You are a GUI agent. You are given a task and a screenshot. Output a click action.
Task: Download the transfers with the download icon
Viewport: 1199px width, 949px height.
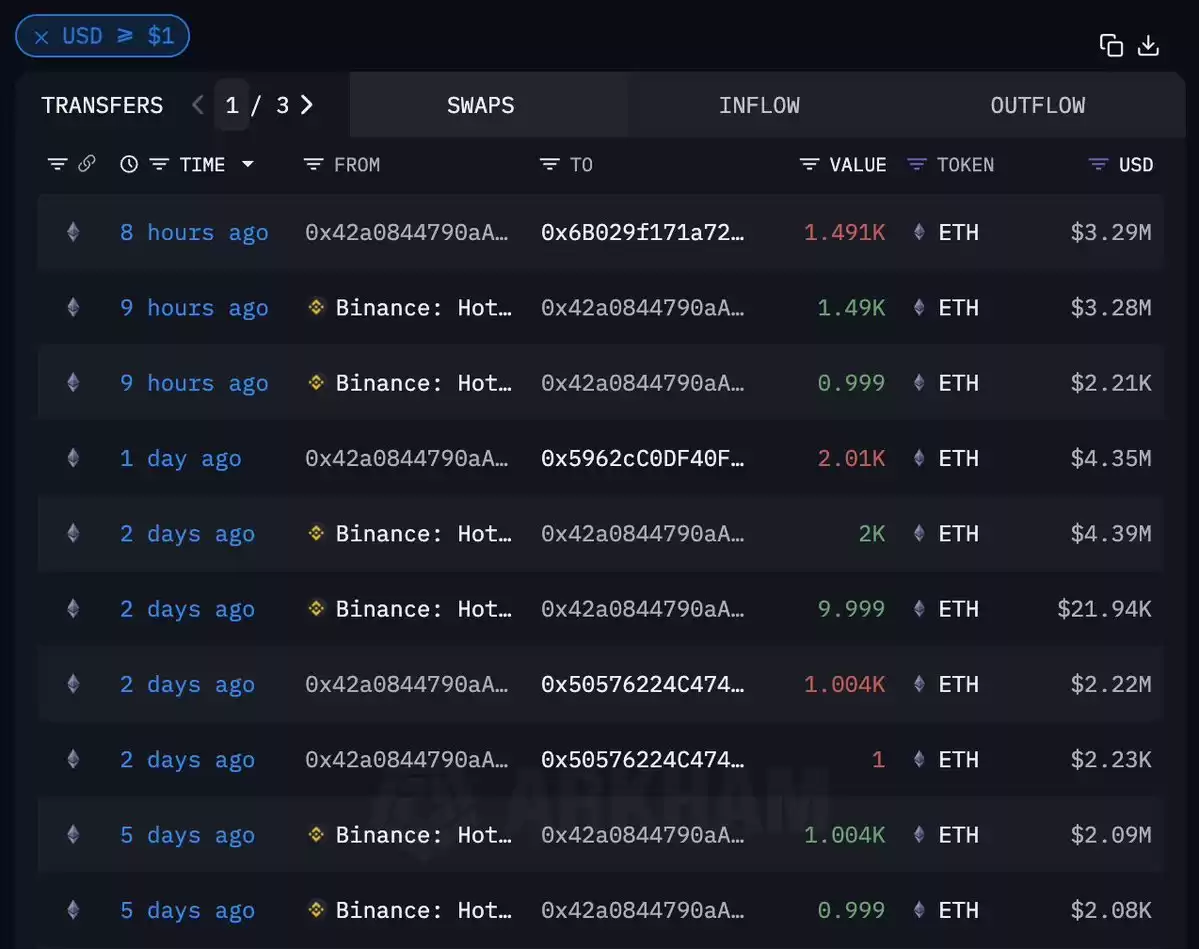[x=1148, y=46]
